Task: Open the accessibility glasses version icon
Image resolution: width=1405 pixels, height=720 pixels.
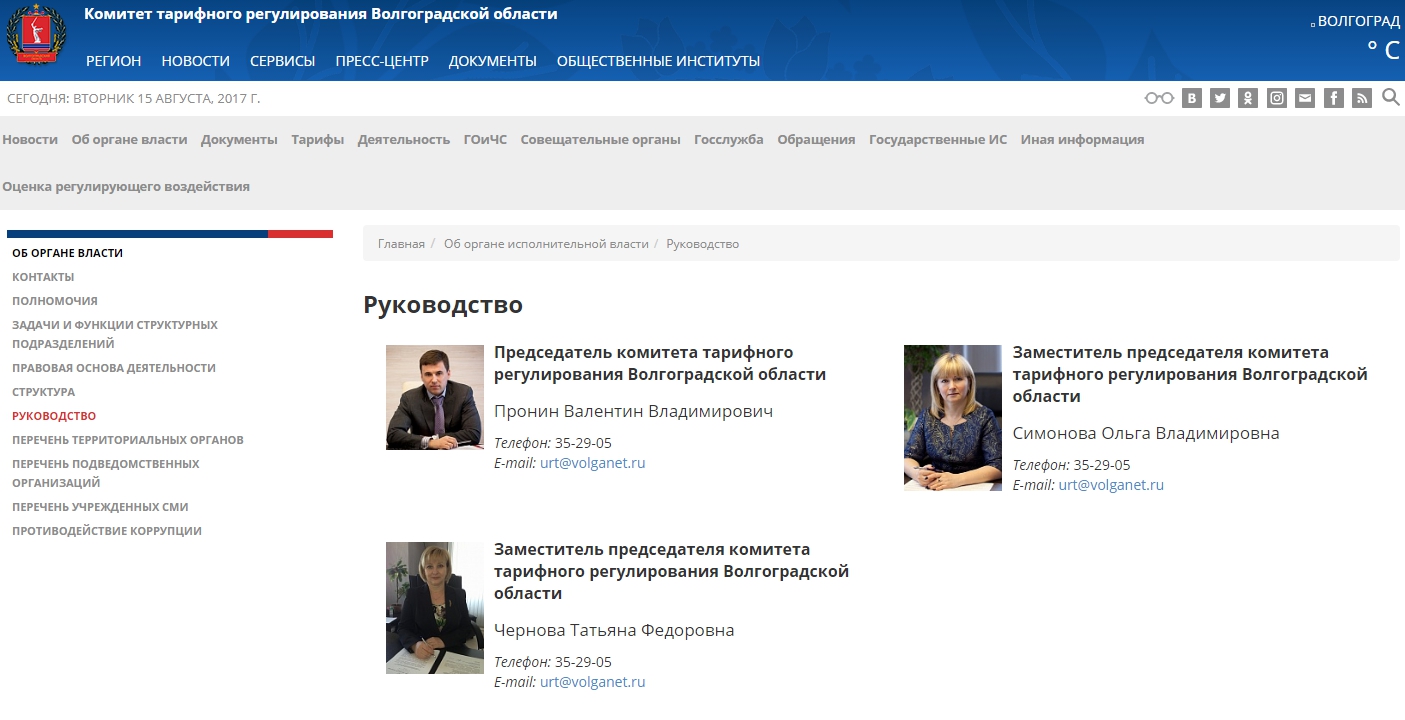Action: (1159, 98)
